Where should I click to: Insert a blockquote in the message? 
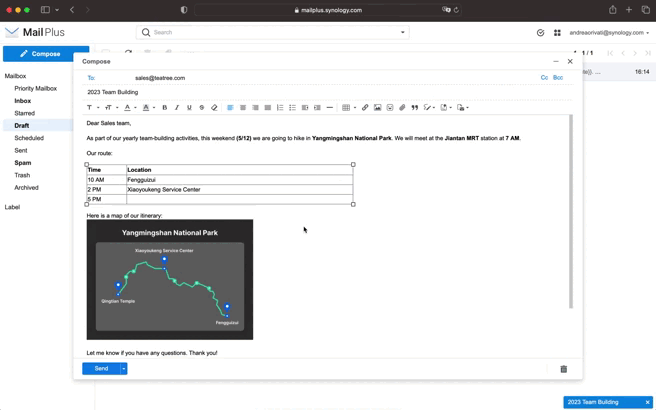(414, 108)
